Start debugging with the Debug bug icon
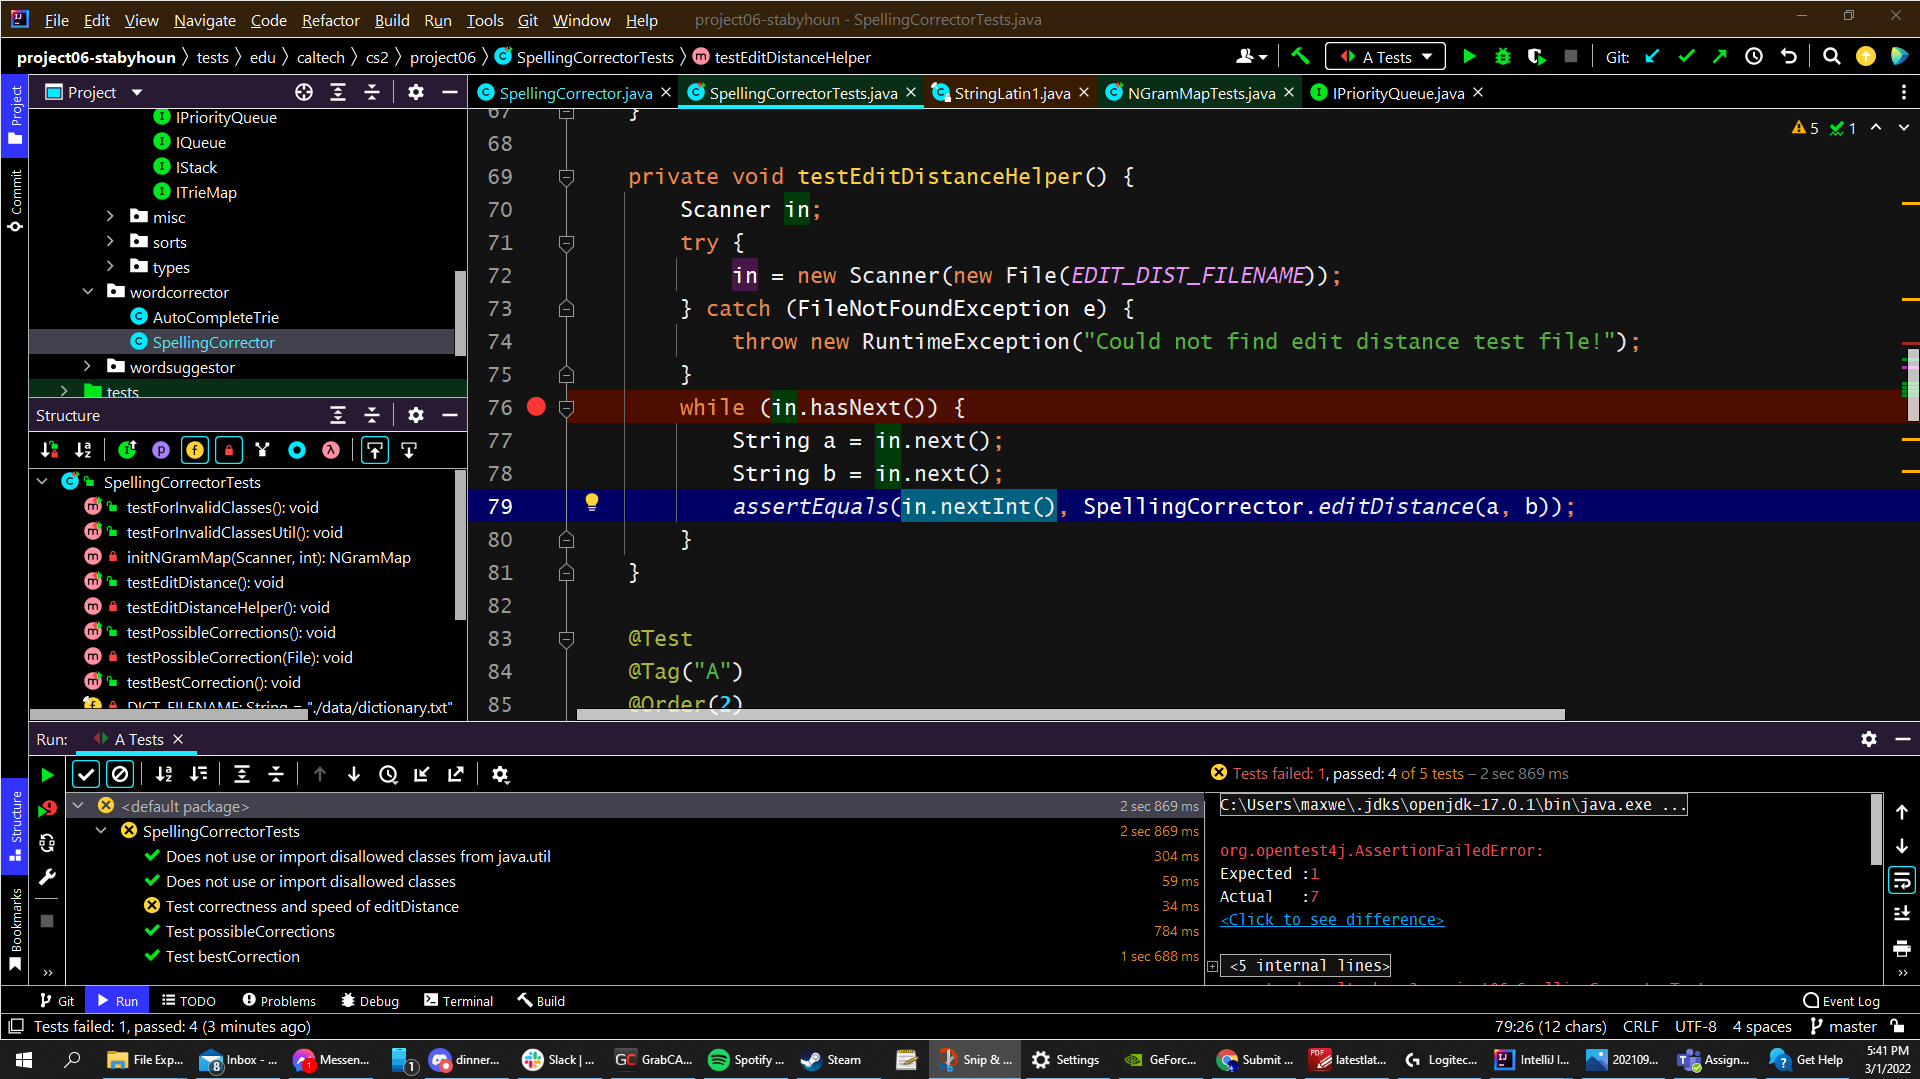Viewport: 1920px width, 1079px height. tap(1502, 57)
